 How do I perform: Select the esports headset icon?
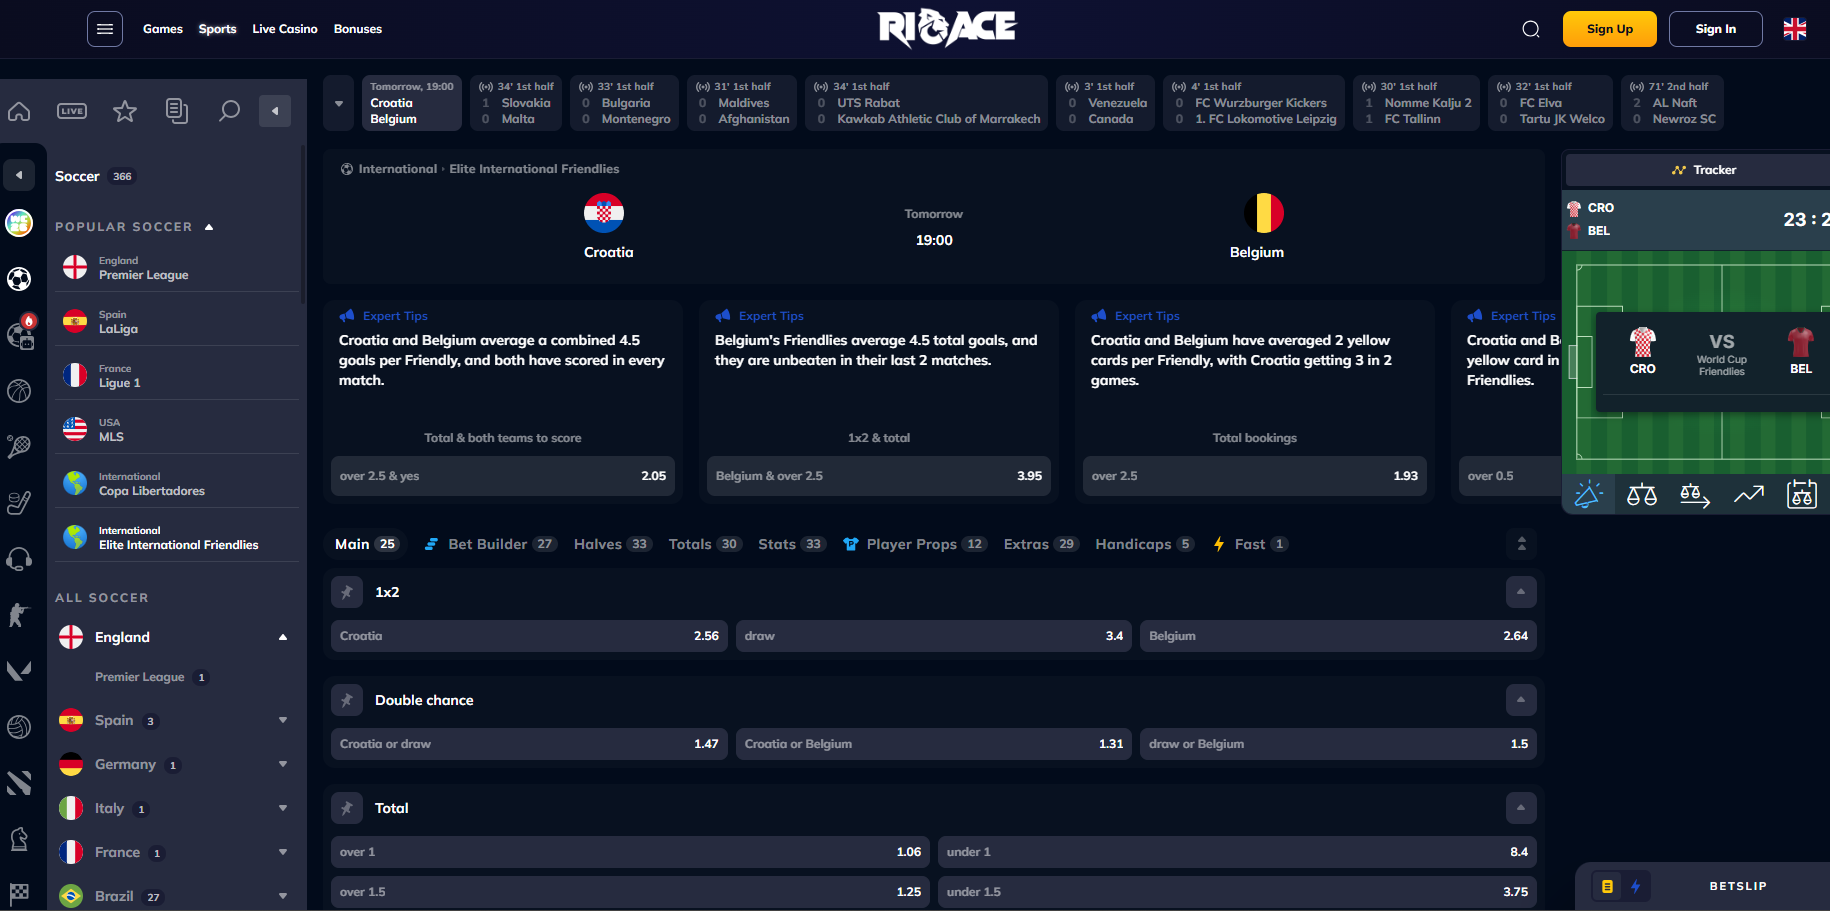(x=19, y=559)
